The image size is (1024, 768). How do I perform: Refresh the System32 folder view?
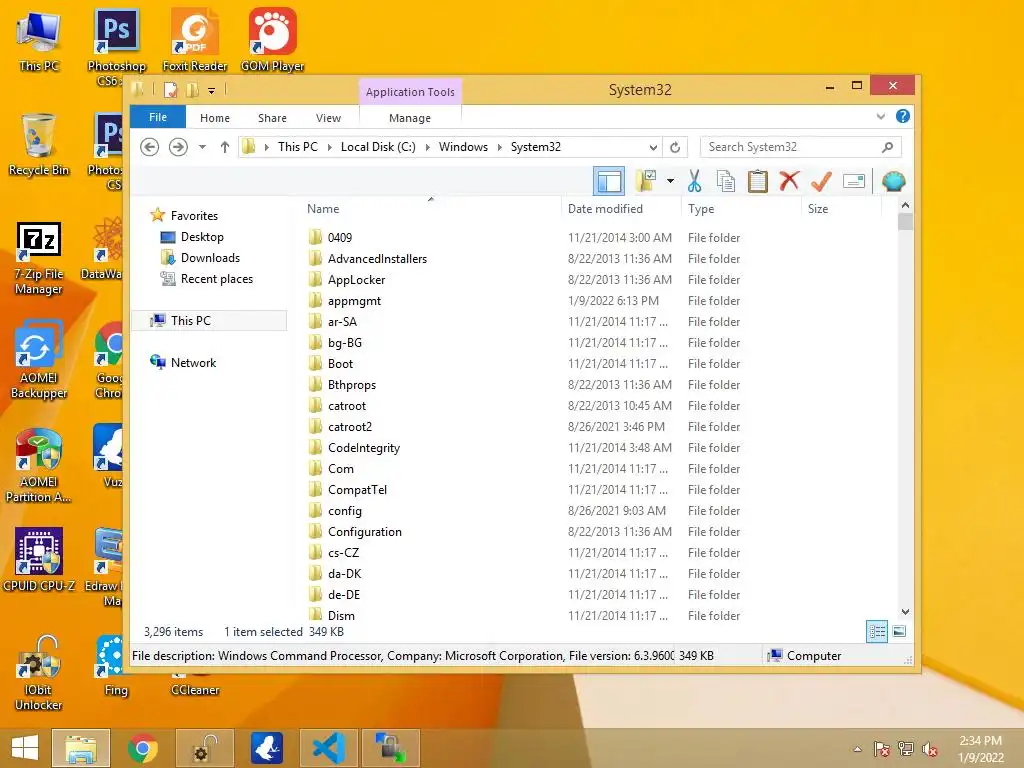pyautogui.click(x=675, y=147)
